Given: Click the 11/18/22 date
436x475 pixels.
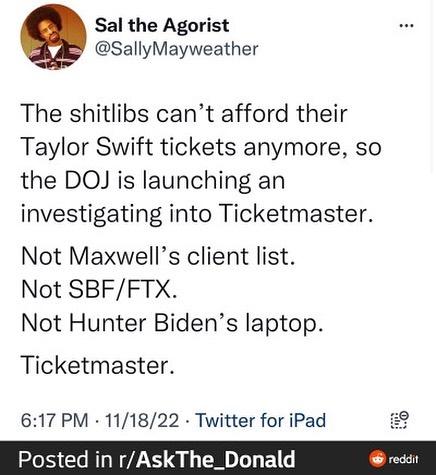Looking at the screenshot, I should click(x=142, y=420).
